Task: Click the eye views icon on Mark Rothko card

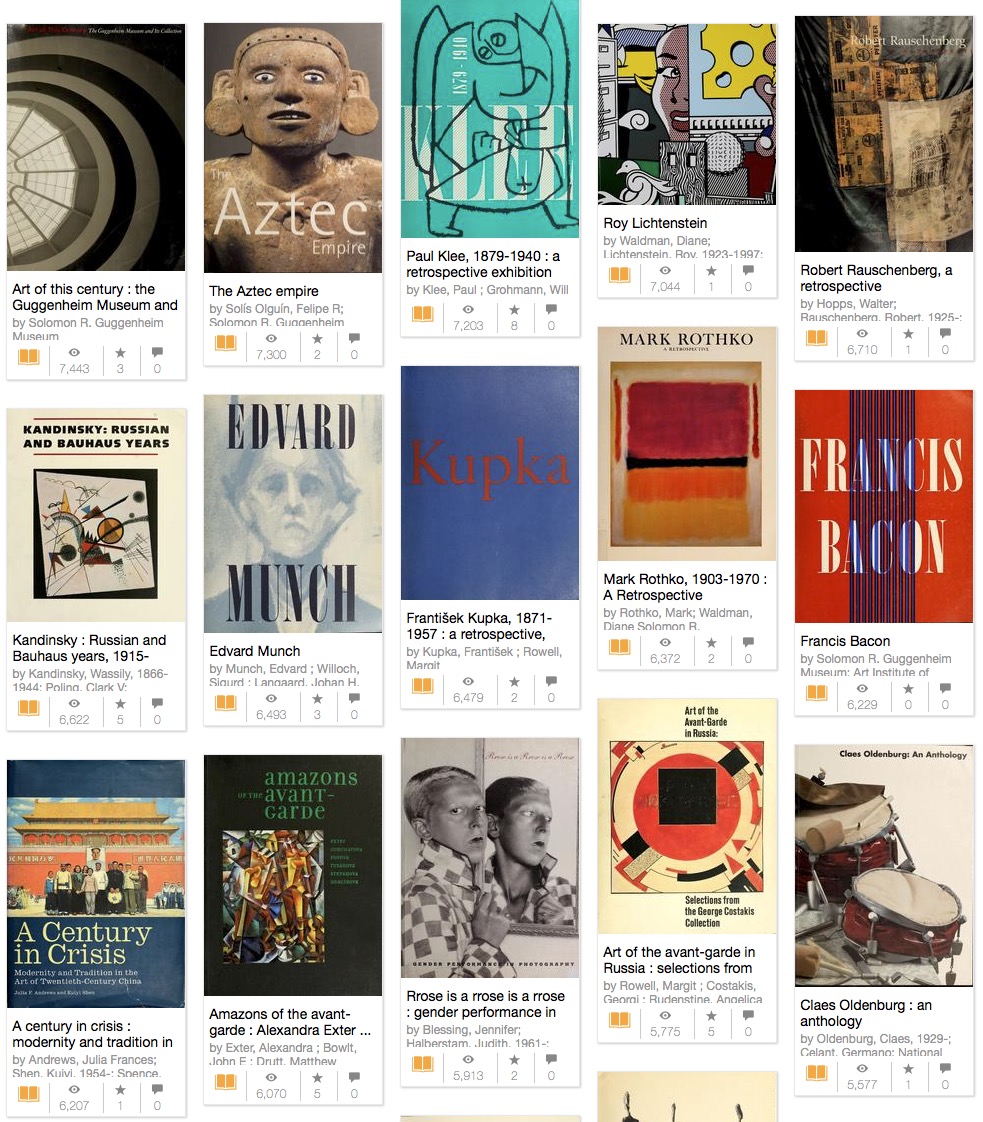Action: click(x=665, y=643)
